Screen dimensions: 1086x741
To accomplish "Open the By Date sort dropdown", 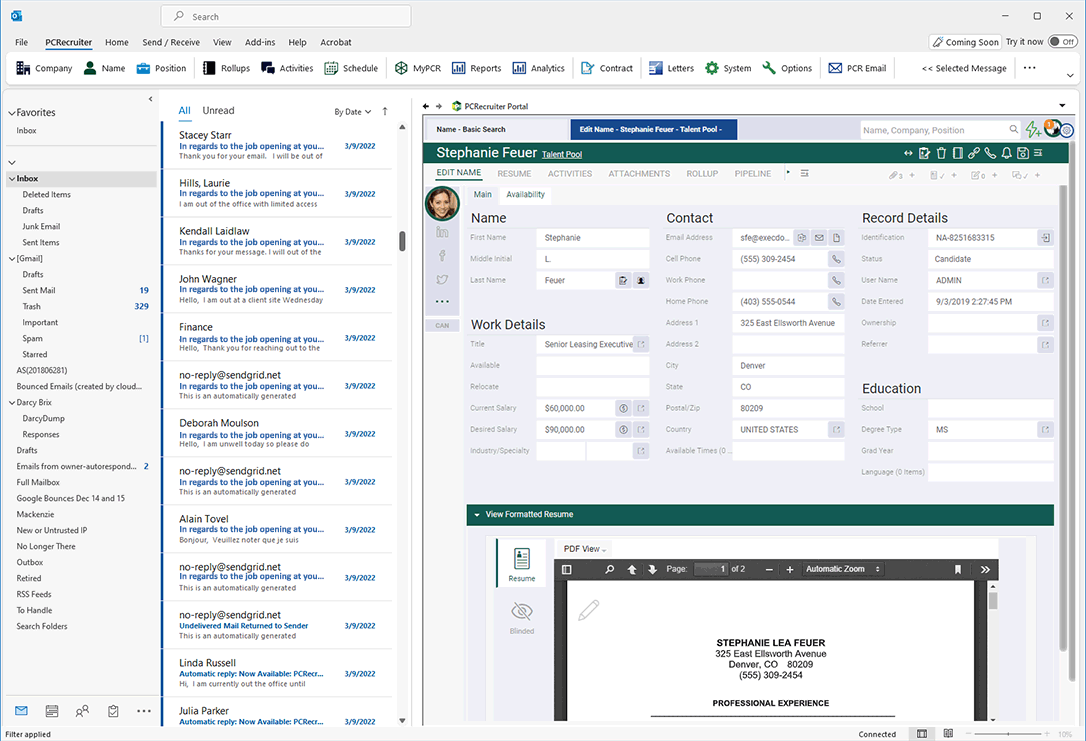I will 353,111.
